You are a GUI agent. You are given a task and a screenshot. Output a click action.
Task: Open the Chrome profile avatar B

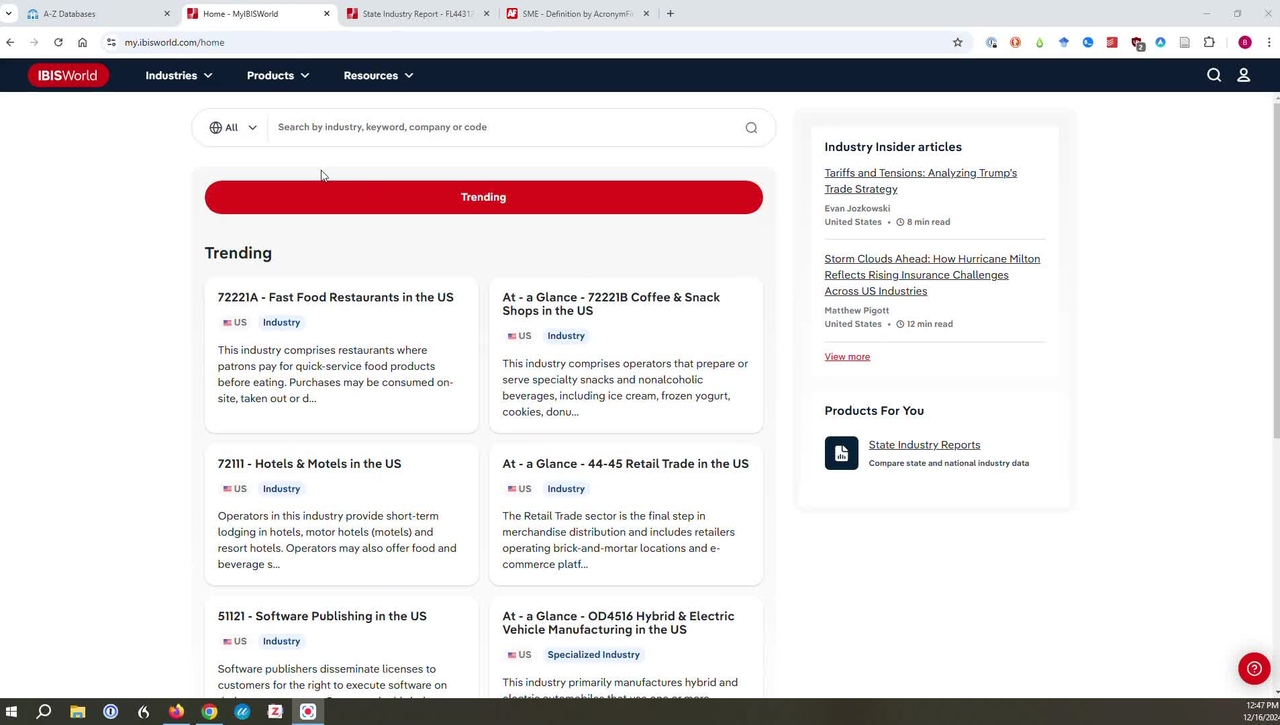1245,42
